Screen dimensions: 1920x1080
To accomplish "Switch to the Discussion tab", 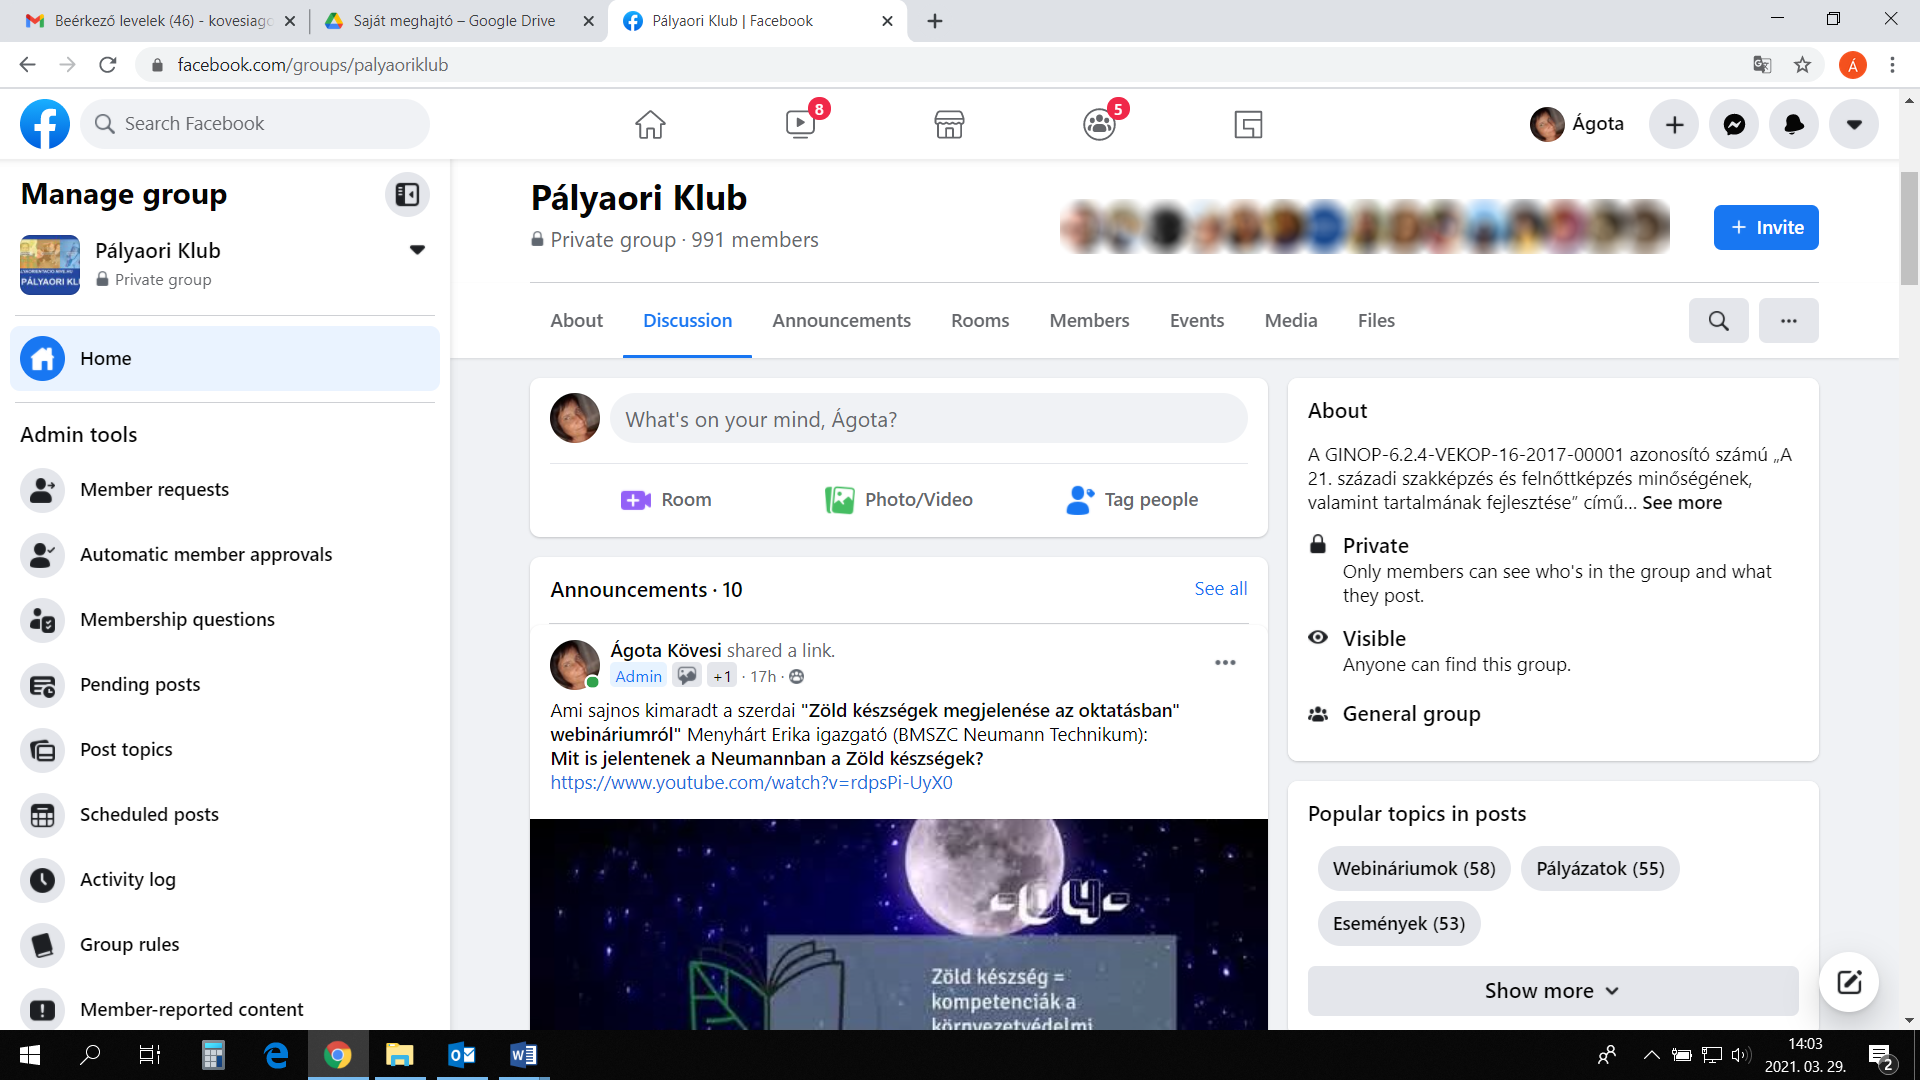I will pos(687,321).
